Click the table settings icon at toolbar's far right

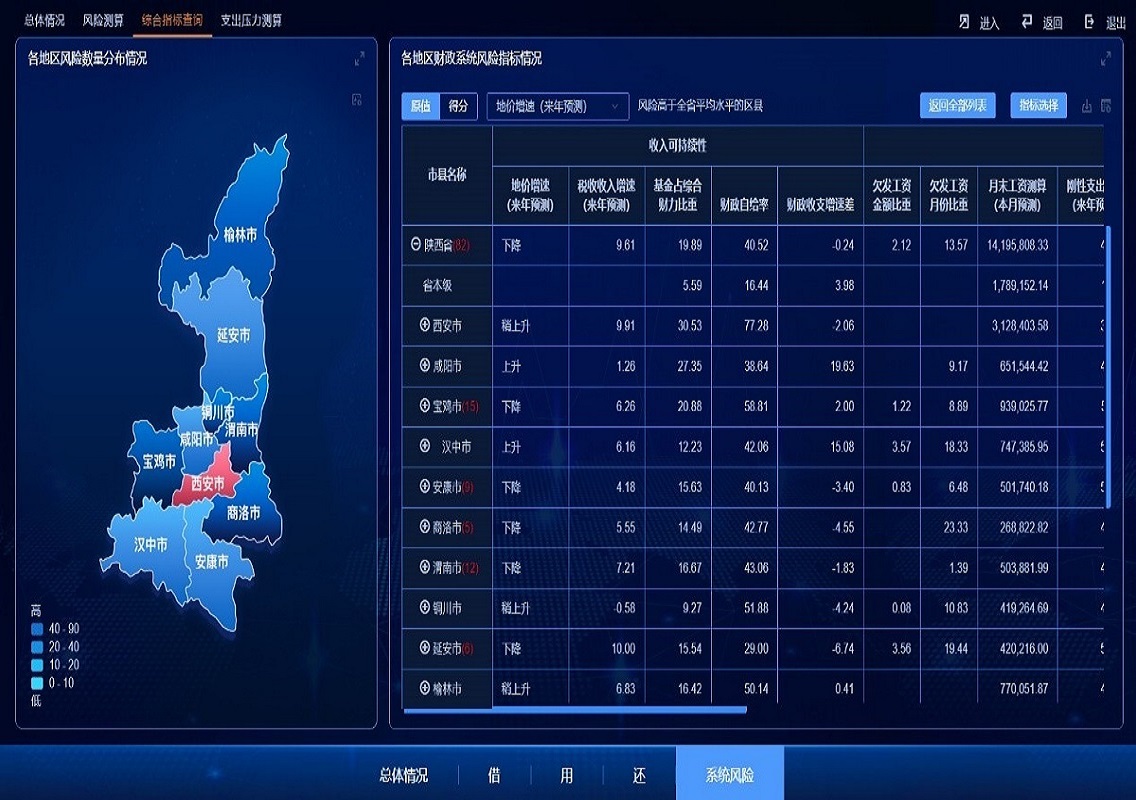pyautogui.click(x=1106, y=106)
